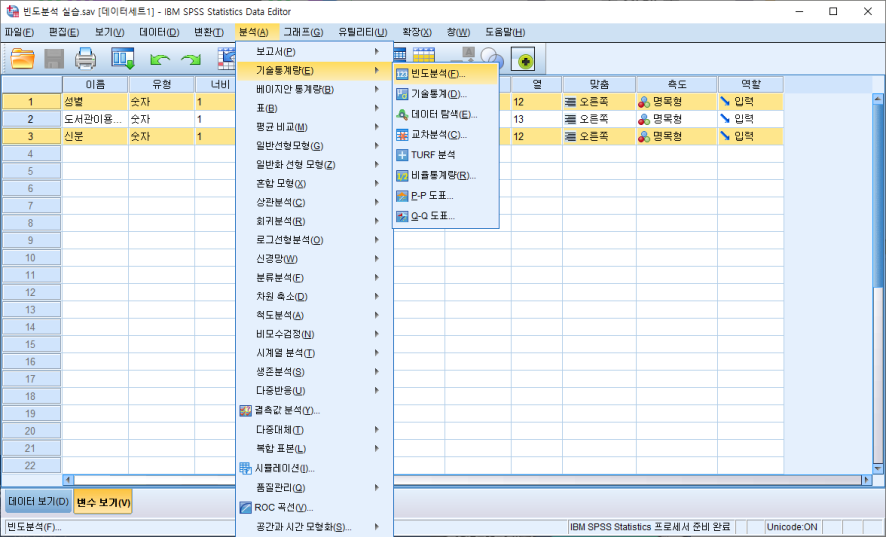
Task: Click the yellow grid table toolbar icon
Action: pos(424,55)
